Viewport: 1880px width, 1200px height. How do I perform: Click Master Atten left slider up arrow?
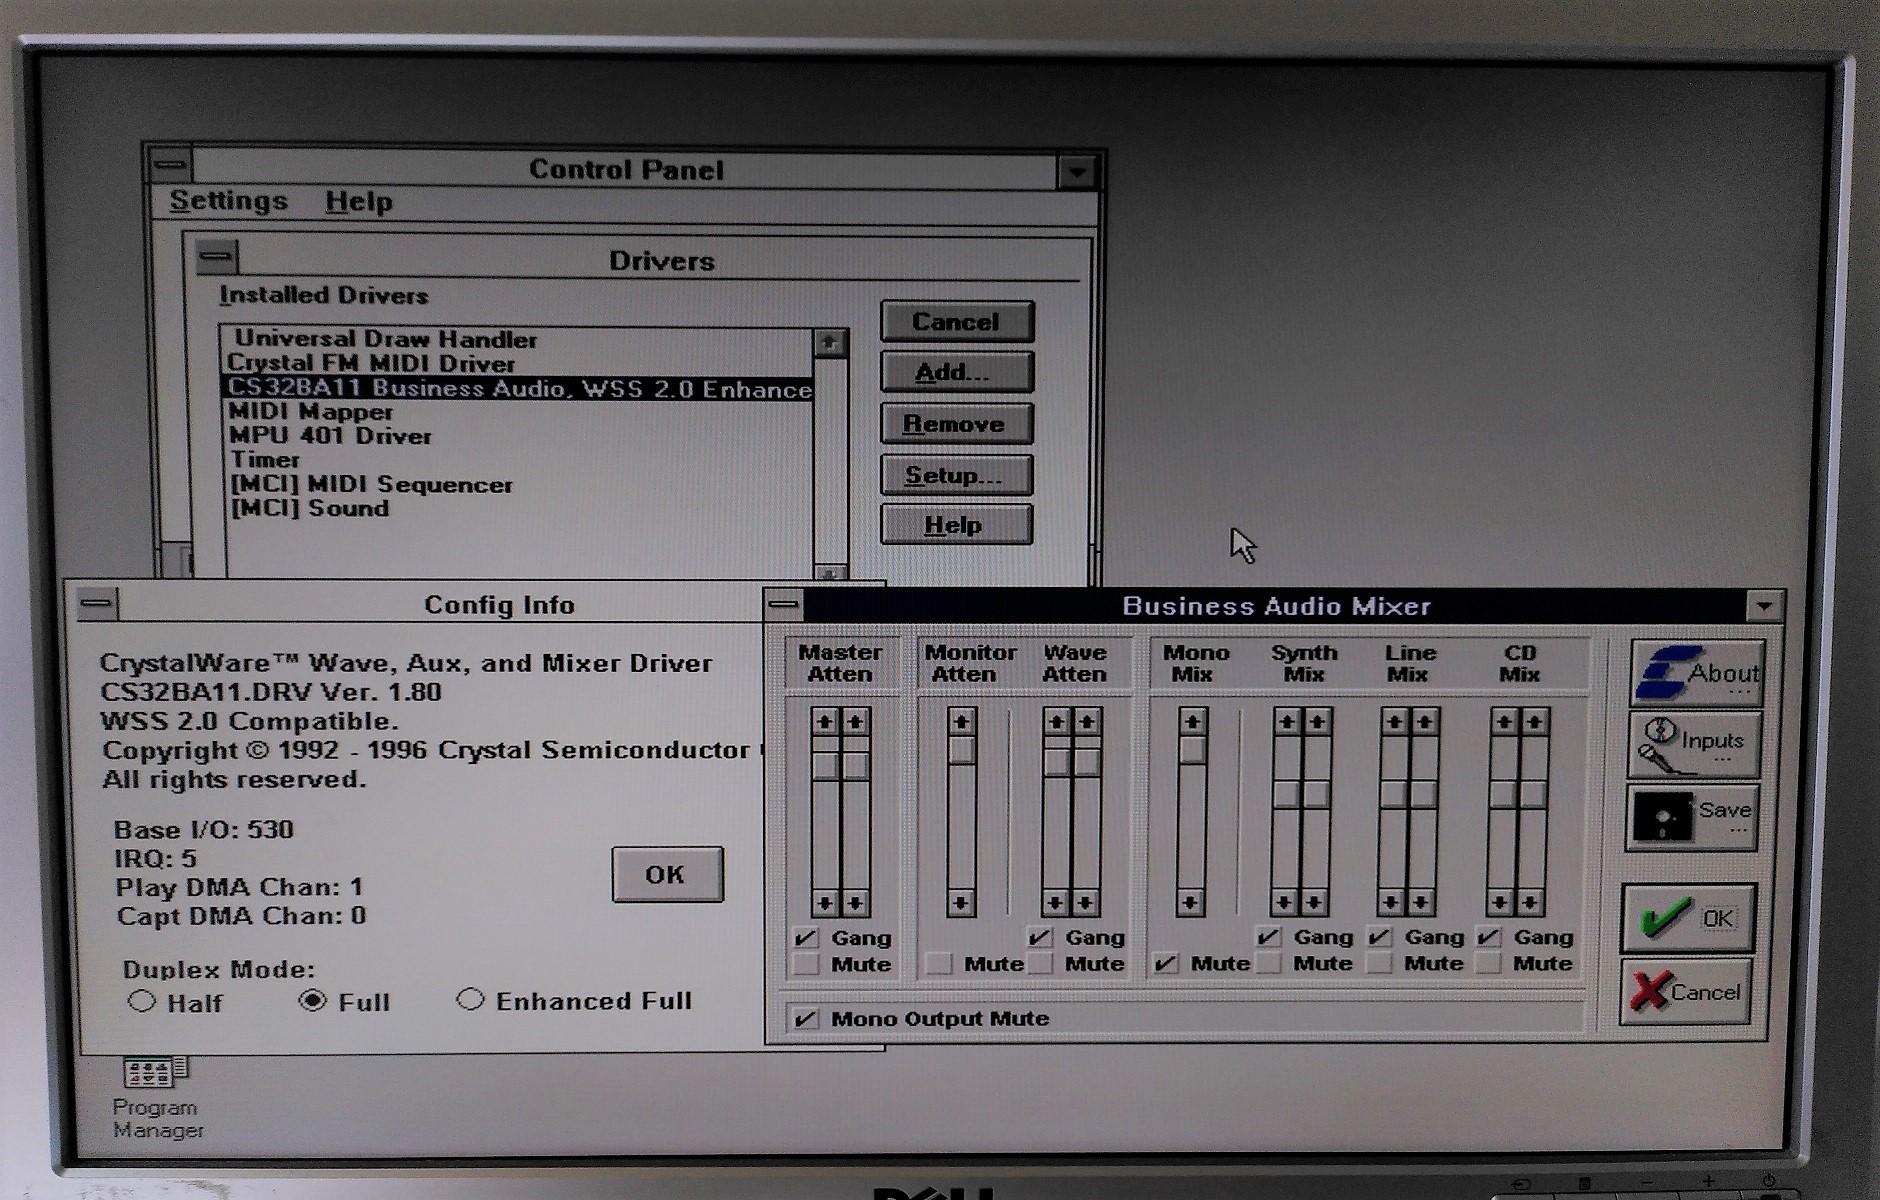coord(825,721)
